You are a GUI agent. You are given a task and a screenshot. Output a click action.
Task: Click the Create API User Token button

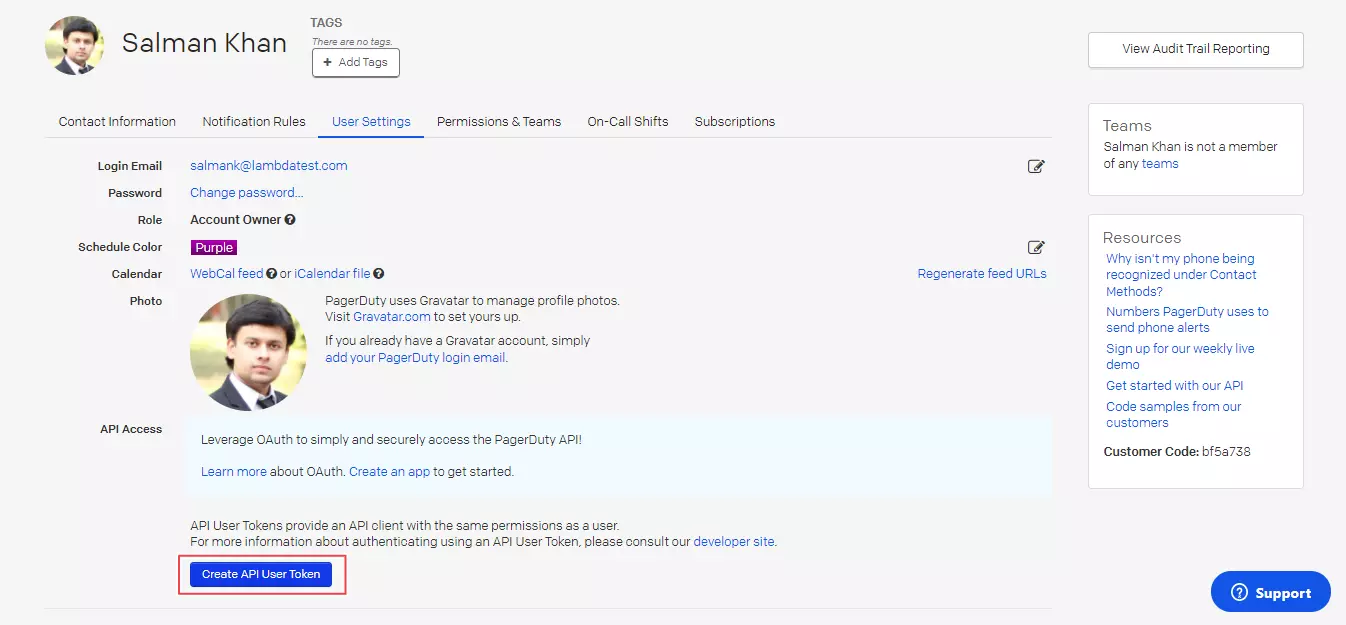pos(261,574)
